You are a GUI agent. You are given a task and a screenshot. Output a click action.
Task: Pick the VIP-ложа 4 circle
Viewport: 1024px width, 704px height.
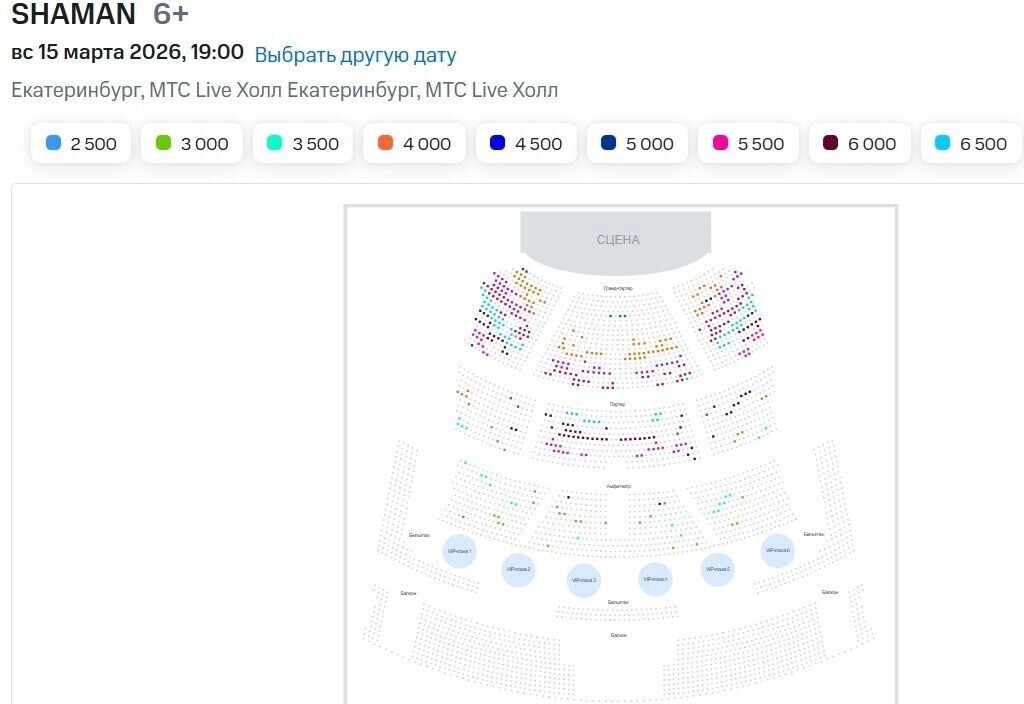(655, 579)
